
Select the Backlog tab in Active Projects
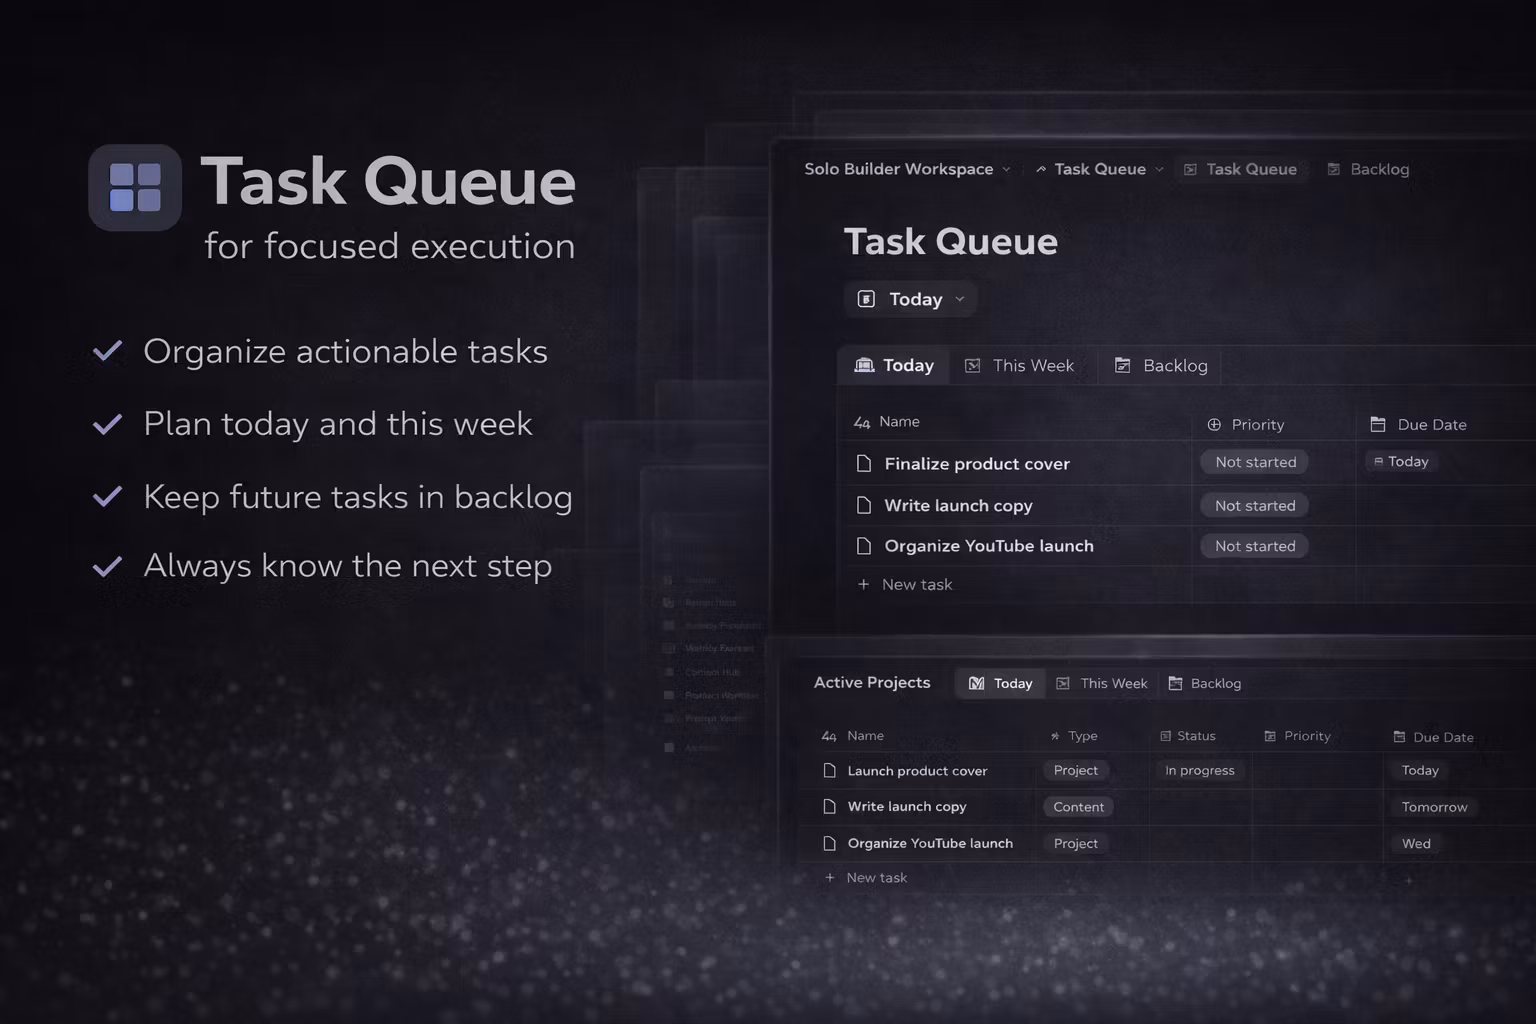click(x=1205, y=683)
